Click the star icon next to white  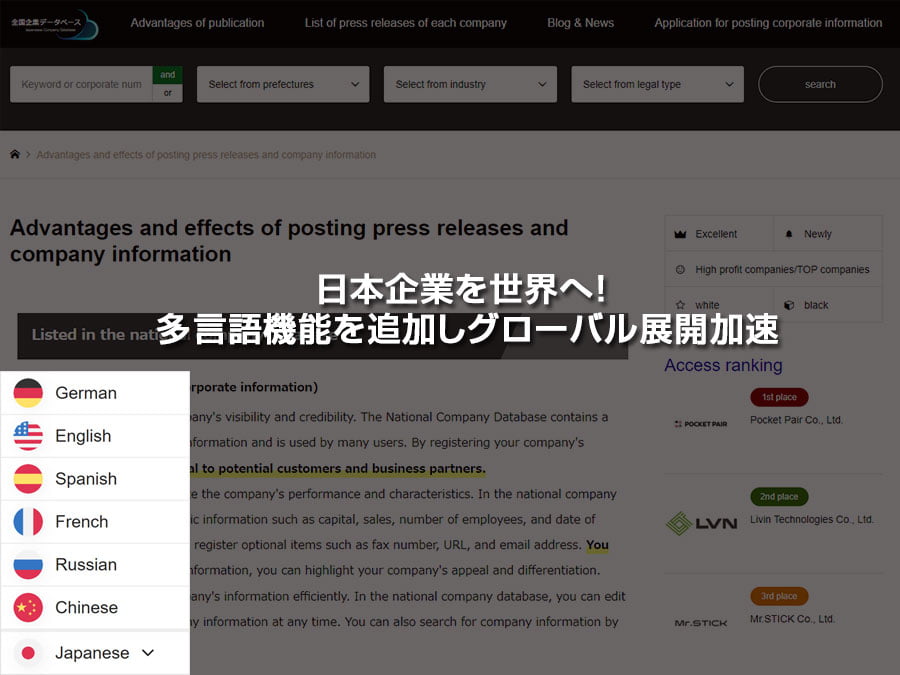click(680, 304)
